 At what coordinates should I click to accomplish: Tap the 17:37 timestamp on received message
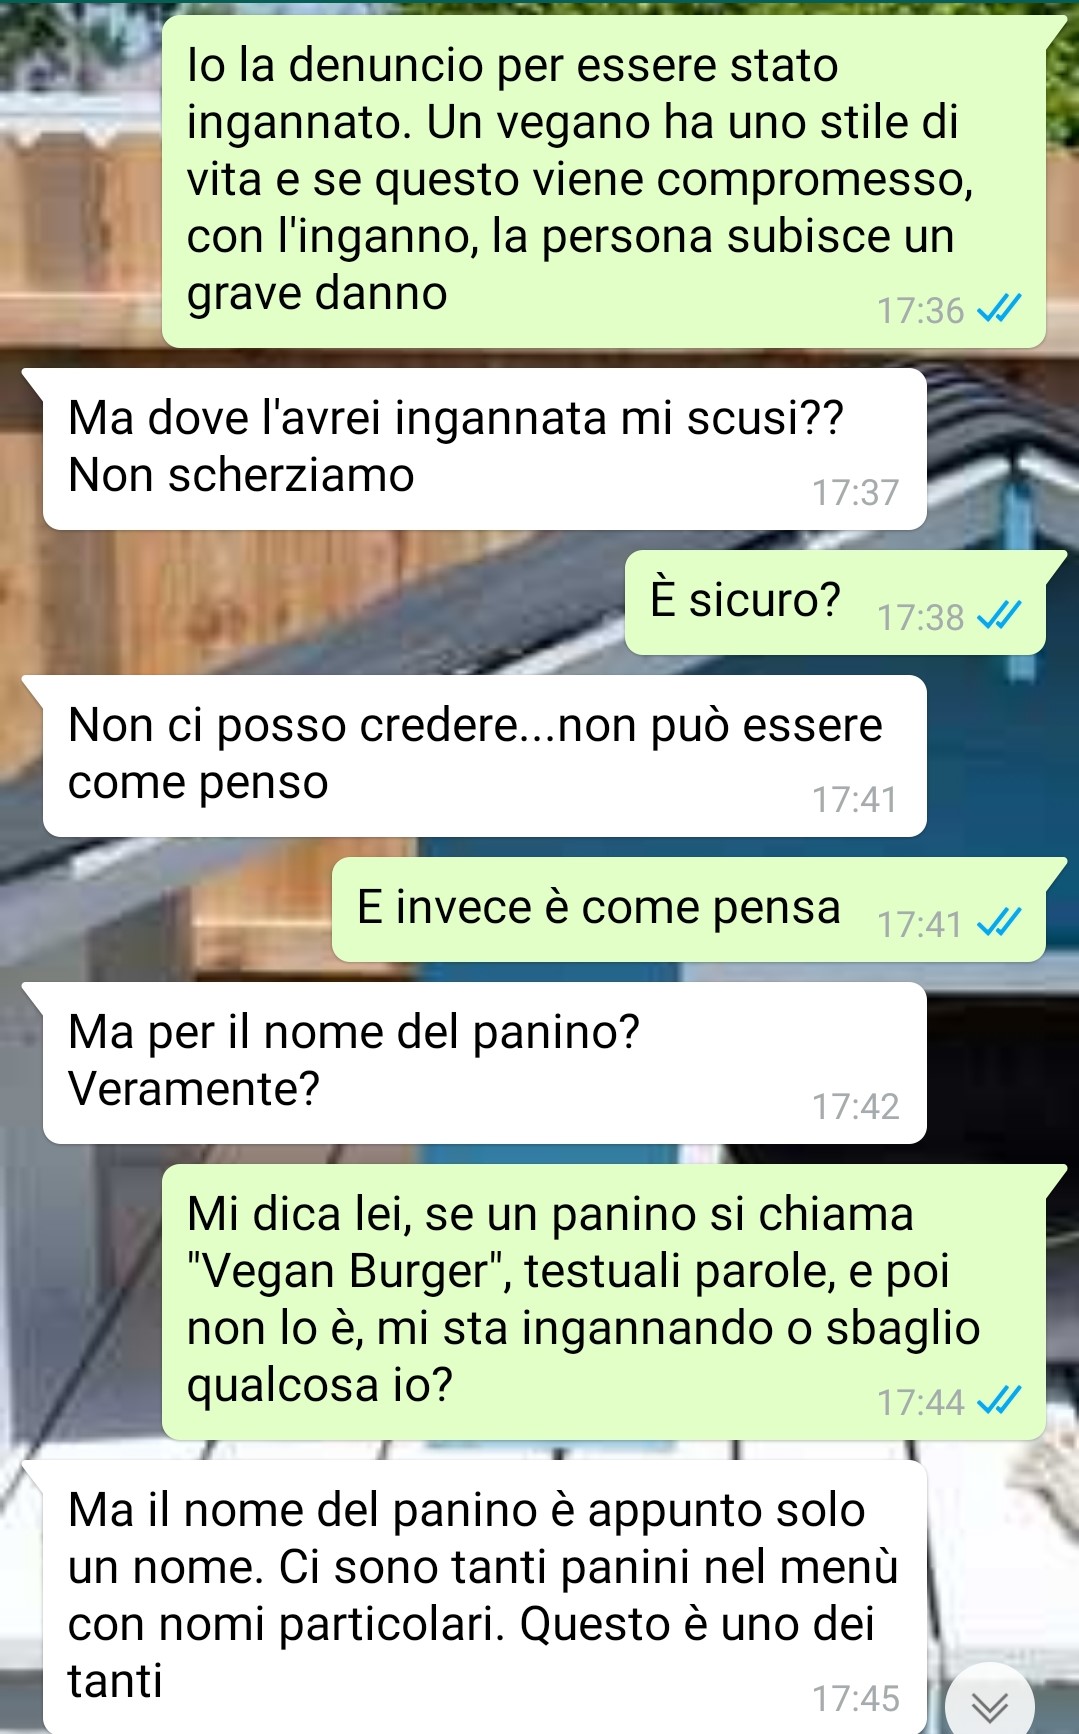tap(855, 493)
